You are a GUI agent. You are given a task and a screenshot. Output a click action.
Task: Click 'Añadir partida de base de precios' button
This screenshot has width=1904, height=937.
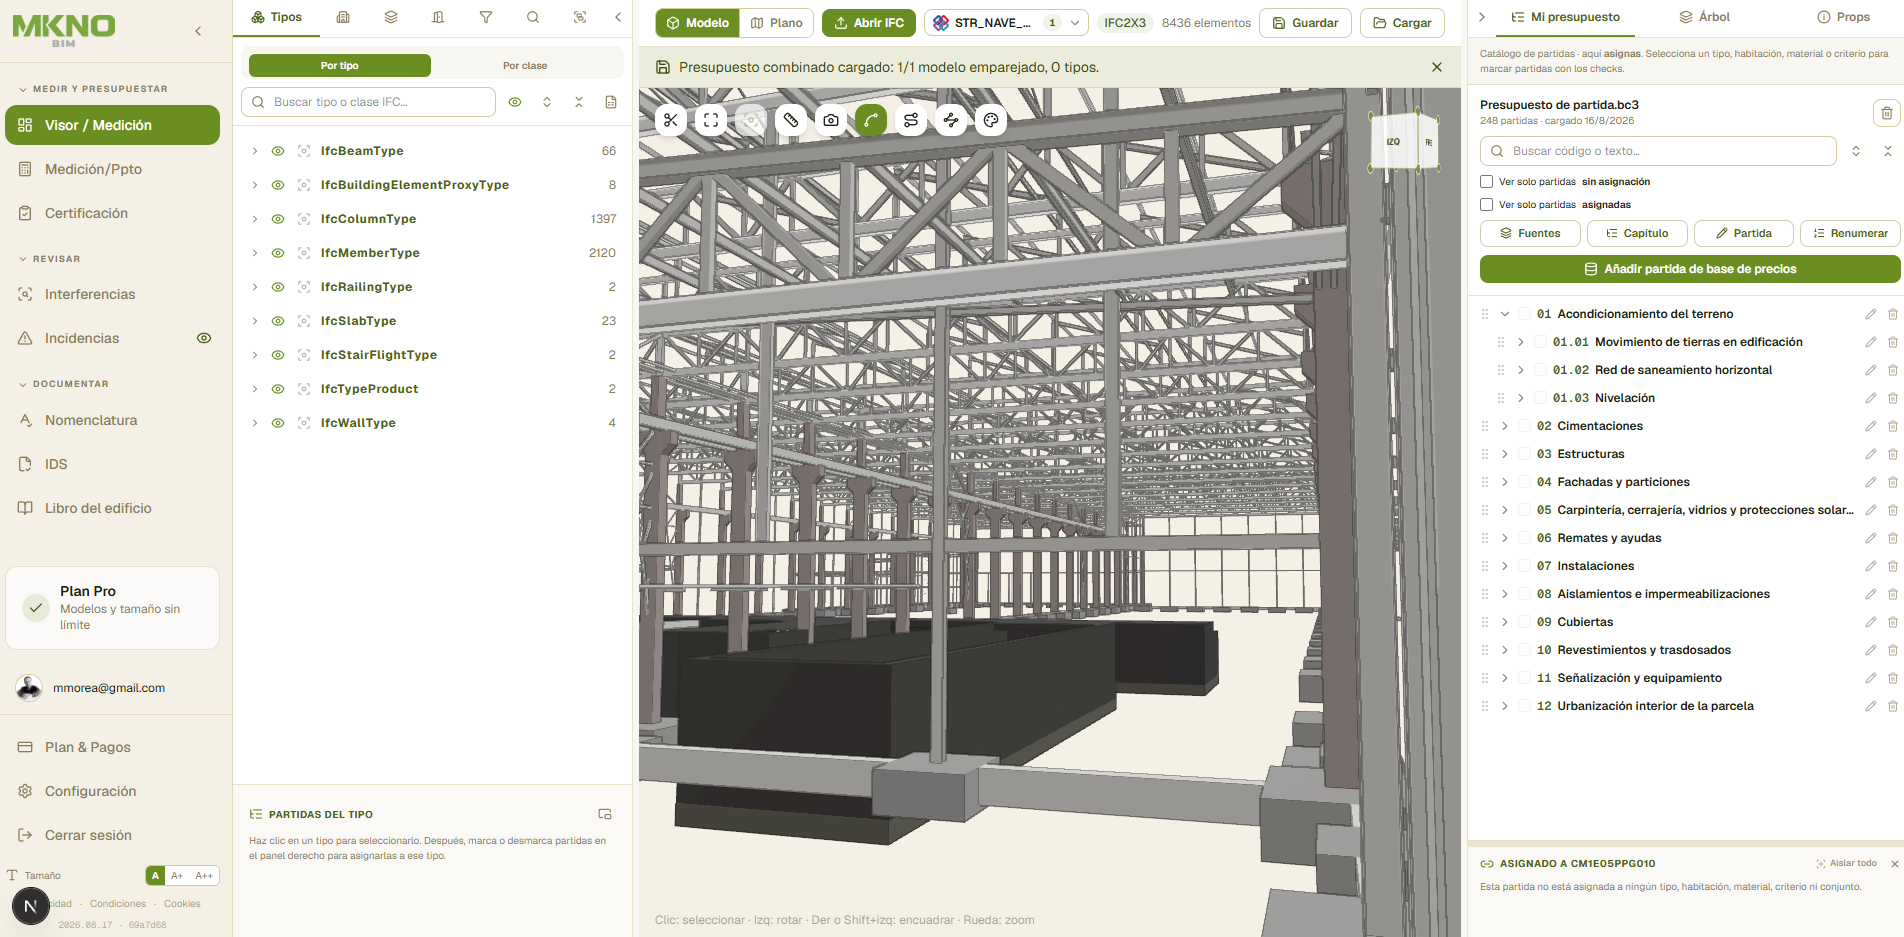(x=1690, y=269)
